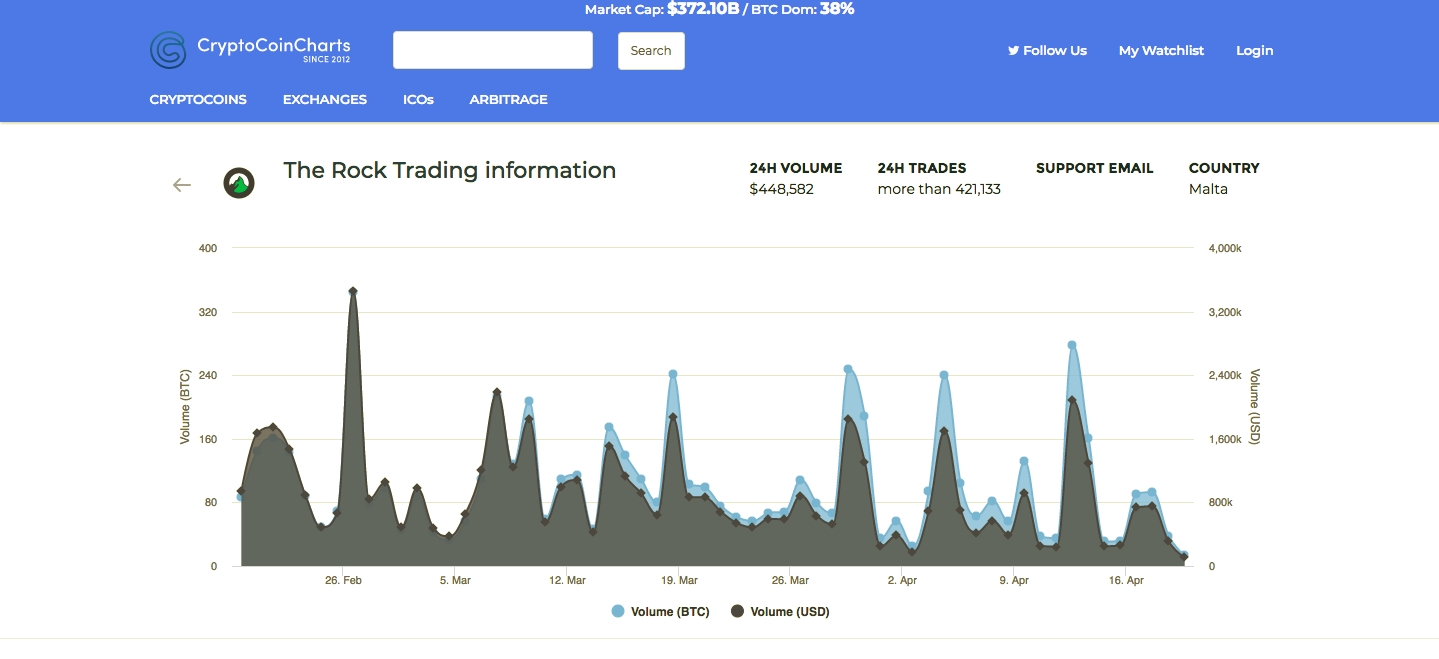Open the EXCHANGES menu
Screen dimensions: 1439x659
tap(325, 100)
